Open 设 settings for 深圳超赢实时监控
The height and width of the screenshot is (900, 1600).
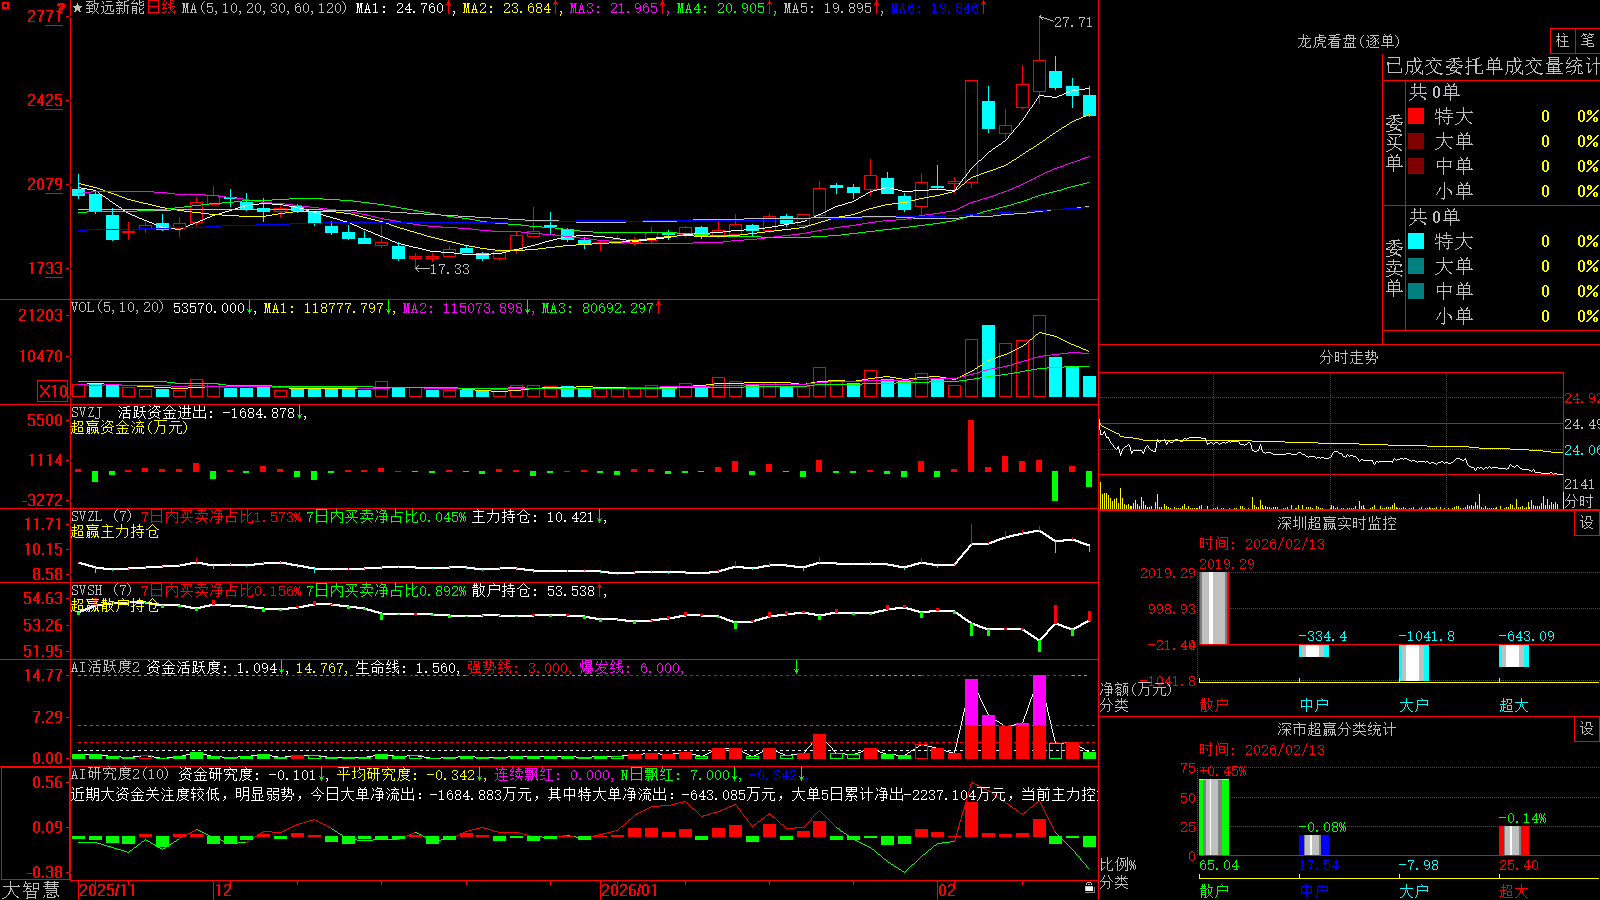[1587, 523]
